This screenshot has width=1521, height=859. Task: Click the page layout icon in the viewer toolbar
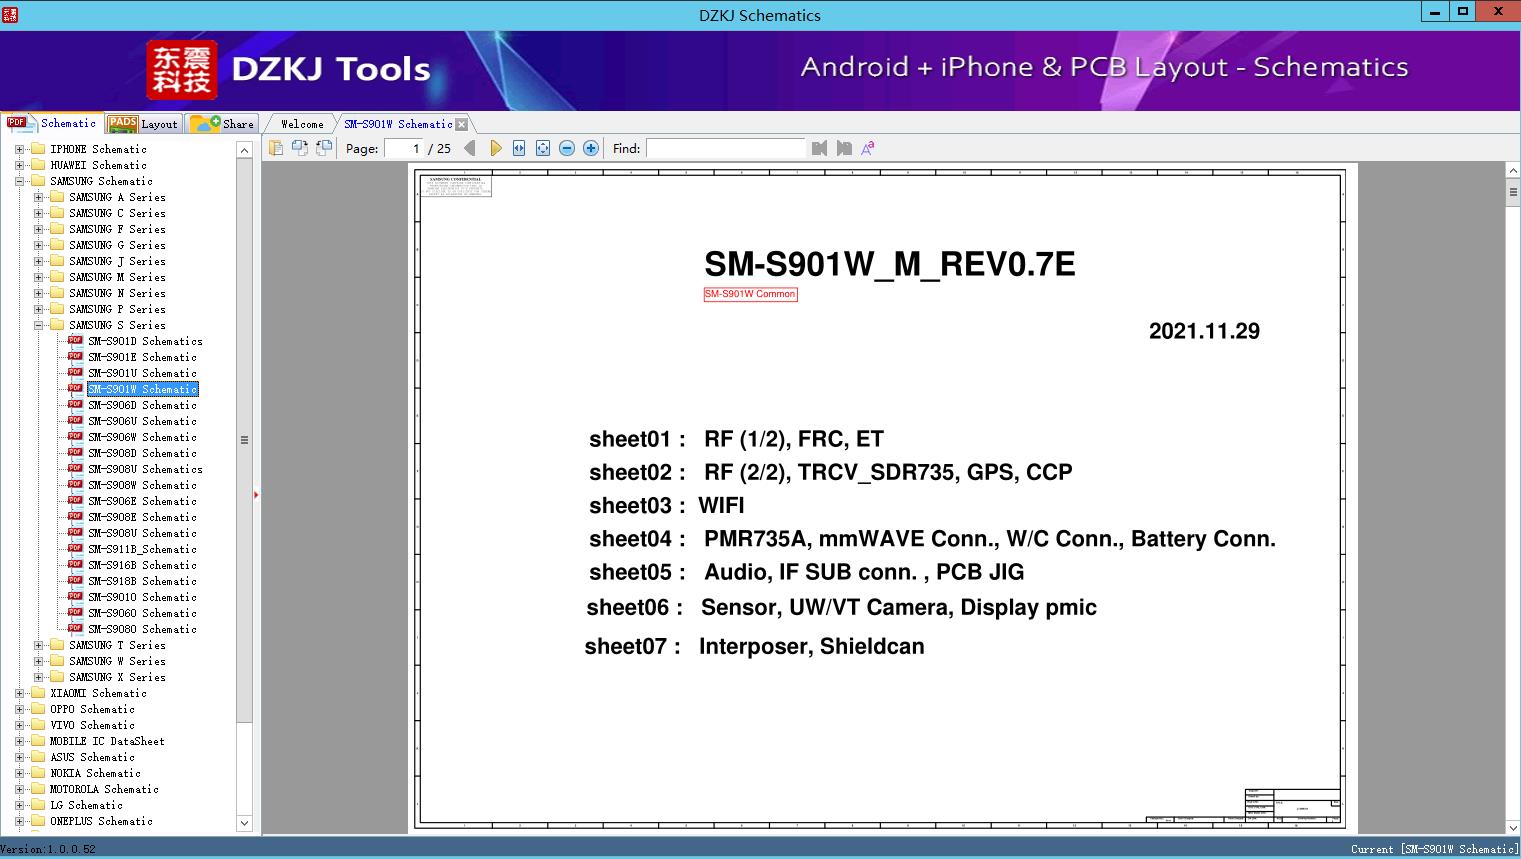point(275,148)
